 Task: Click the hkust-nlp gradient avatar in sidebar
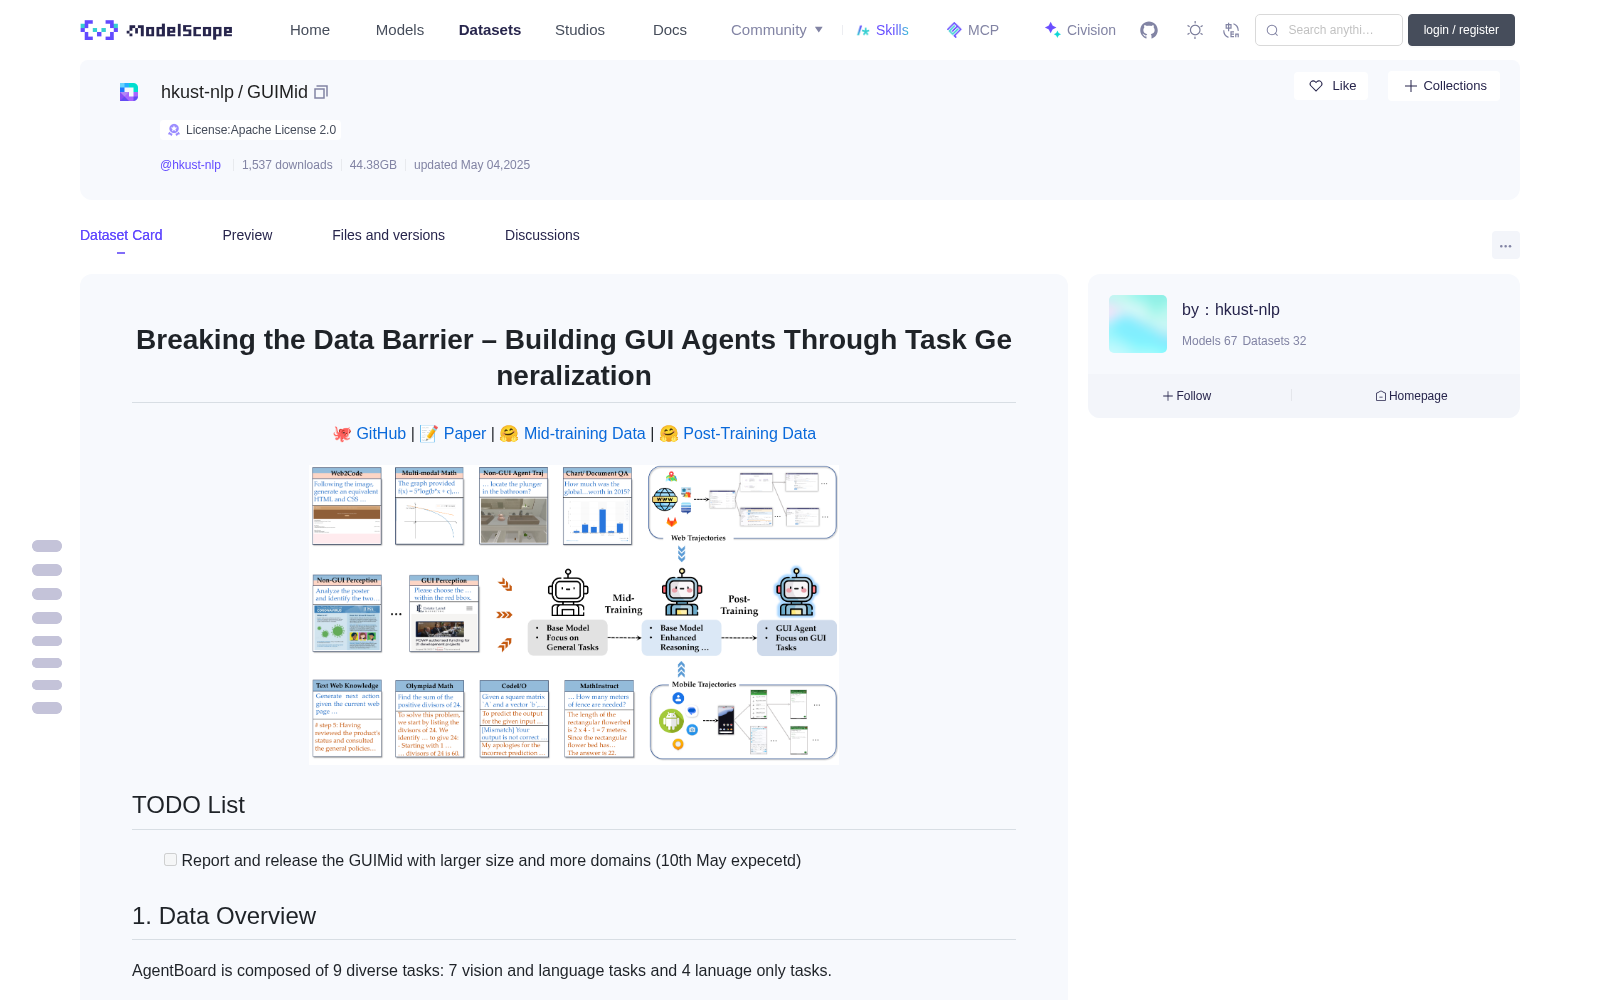[x=1138, y=324]
